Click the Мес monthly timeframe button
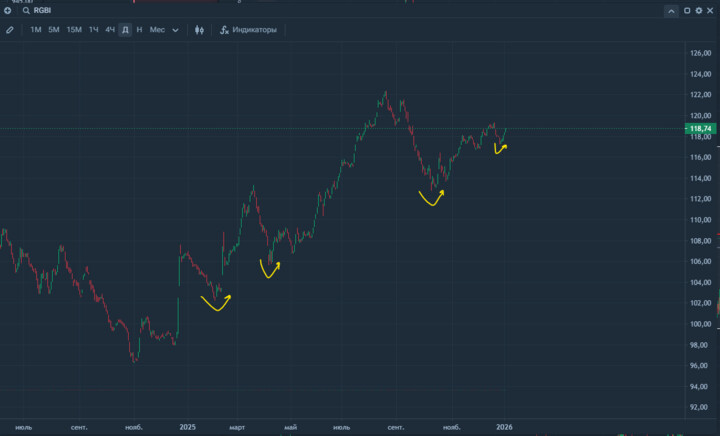Viewport: 720px width, 436px height. pyautogui.click(x=157, y=30)
